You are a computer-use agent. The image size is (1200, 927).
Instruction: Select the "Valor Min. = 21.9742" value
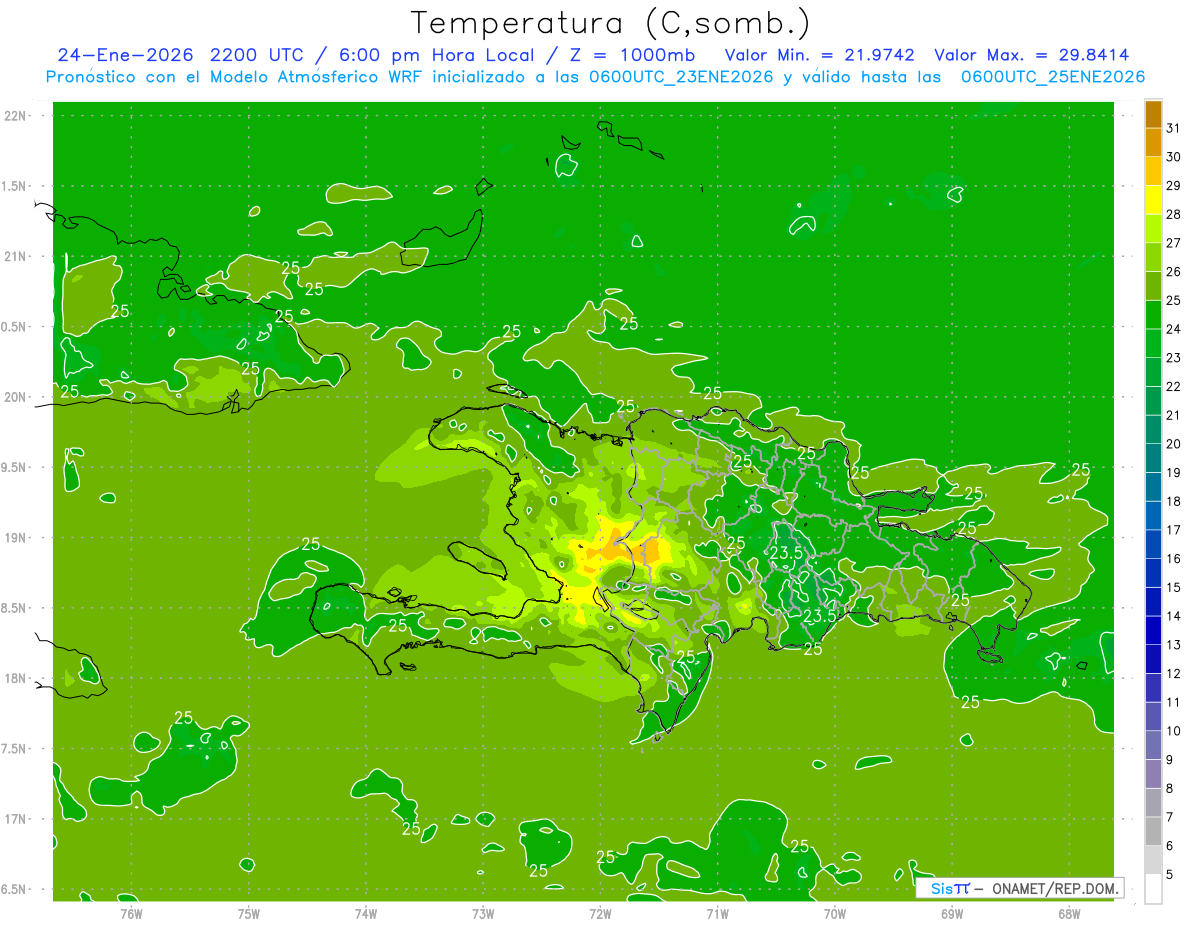(819, 55)
